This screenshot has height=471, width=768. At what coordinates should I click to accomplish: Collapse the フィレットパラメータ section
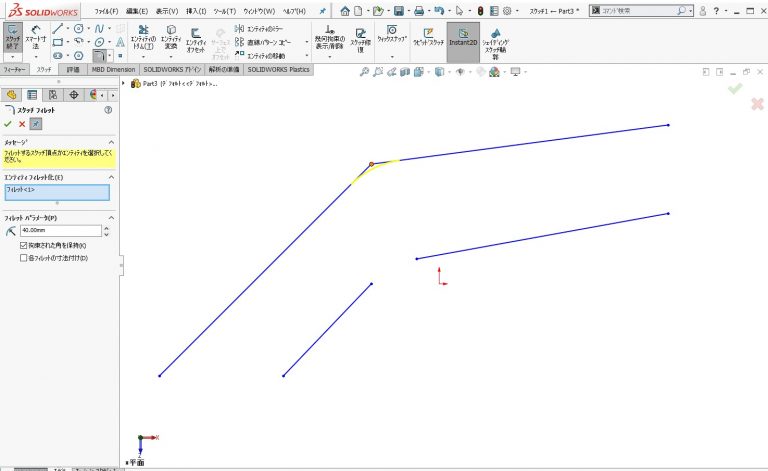tap(110, 217)
